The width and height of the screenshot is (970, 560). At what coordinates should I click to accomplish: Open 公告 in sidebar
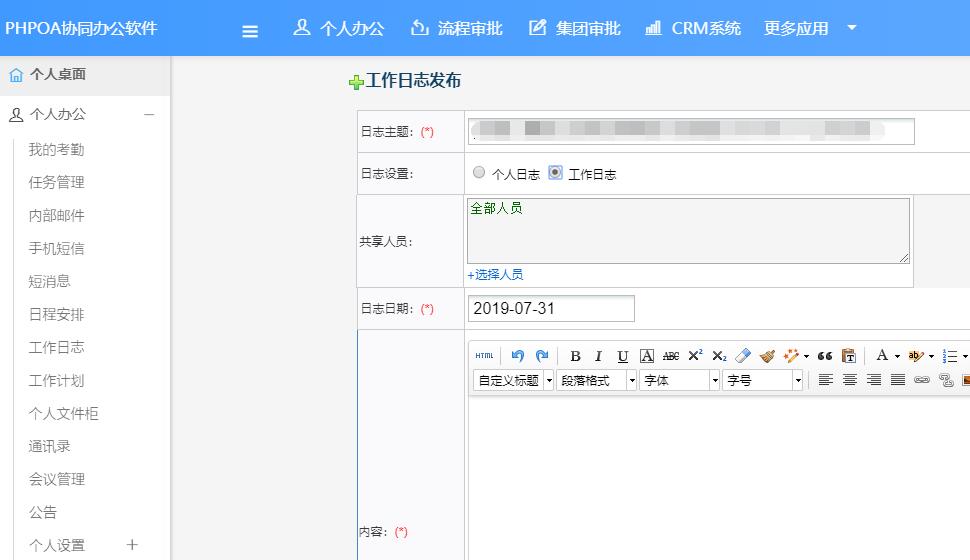click(x=43, y=512)
